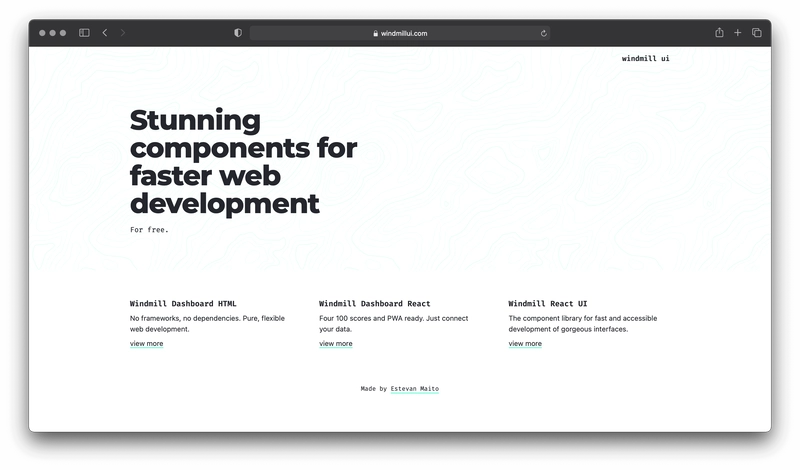Focus the windmillui.com address field
This screenshot has width=800, height=470.
[399, 33]
